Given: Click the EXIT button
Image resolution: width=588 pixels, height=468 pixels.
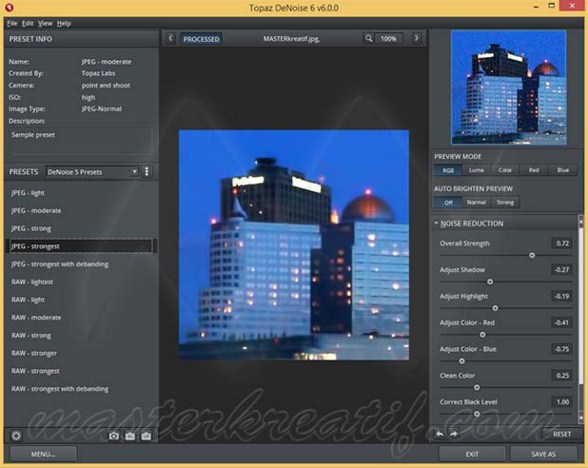Looking at the screenshot, I should 472,454.
